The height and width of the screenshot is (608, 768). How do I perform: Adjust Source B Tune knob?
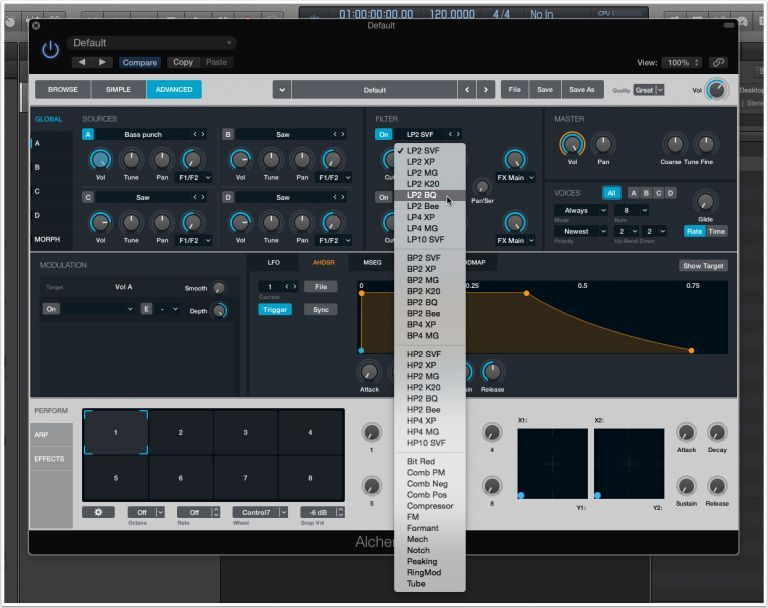tap(271, 160)
